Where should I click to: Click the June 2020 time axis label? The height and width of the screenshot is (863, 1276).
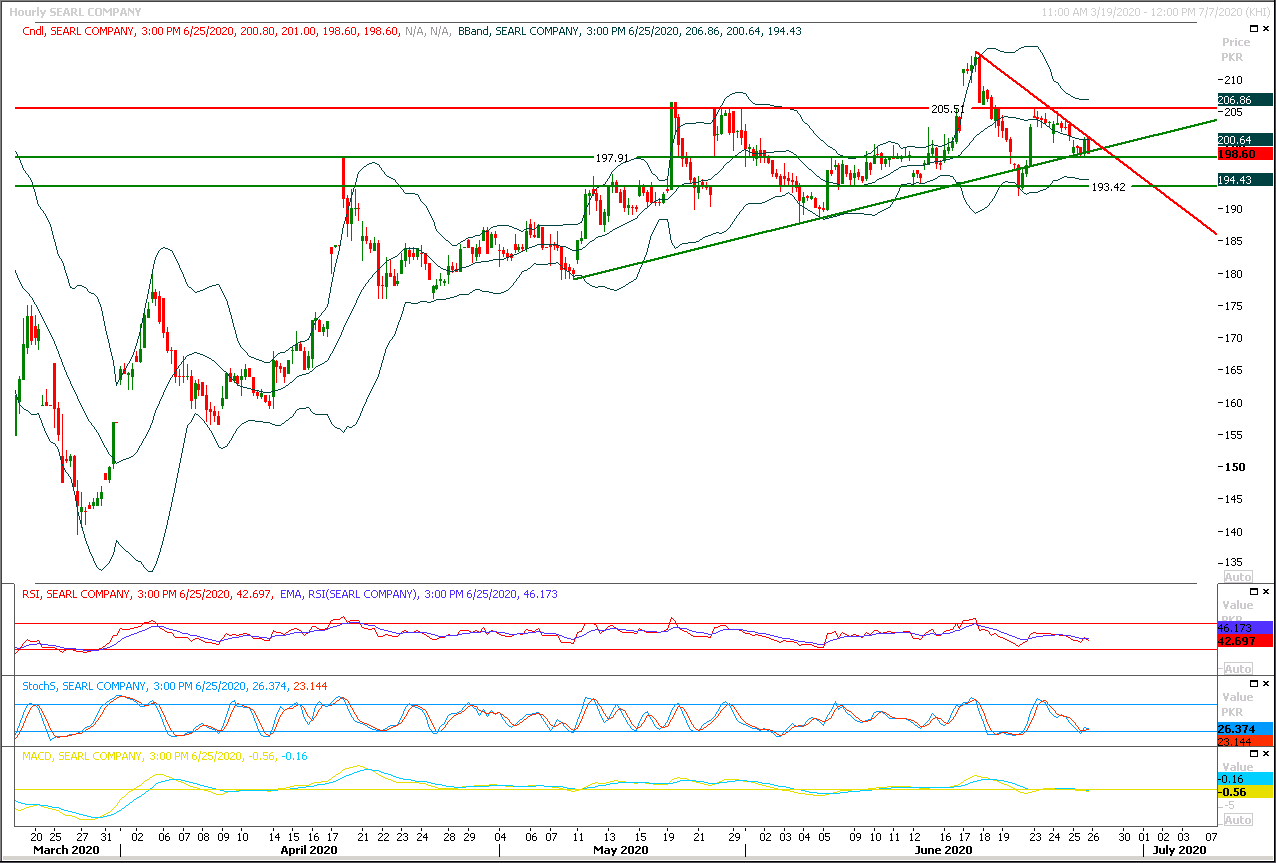point(944,850)
